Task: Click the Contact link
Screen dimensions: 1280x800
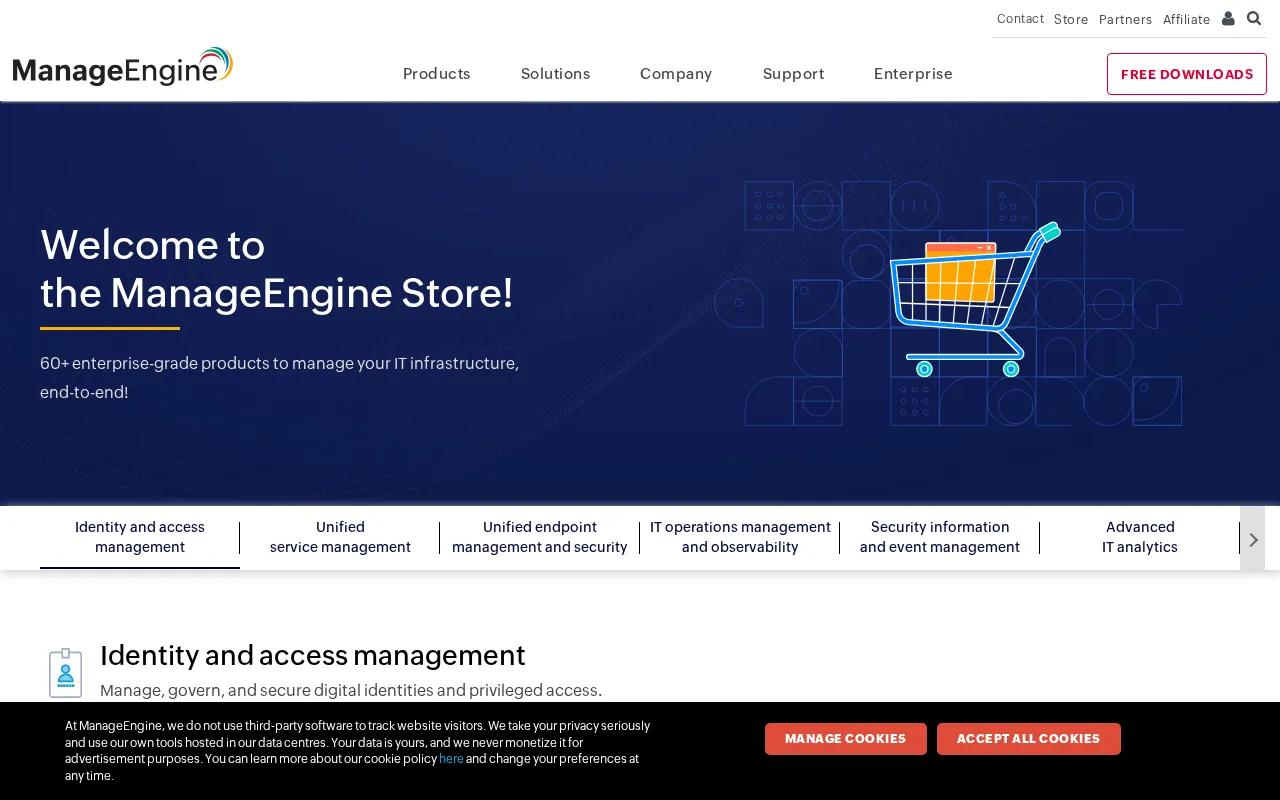Action: click(x=1020, y=19)
